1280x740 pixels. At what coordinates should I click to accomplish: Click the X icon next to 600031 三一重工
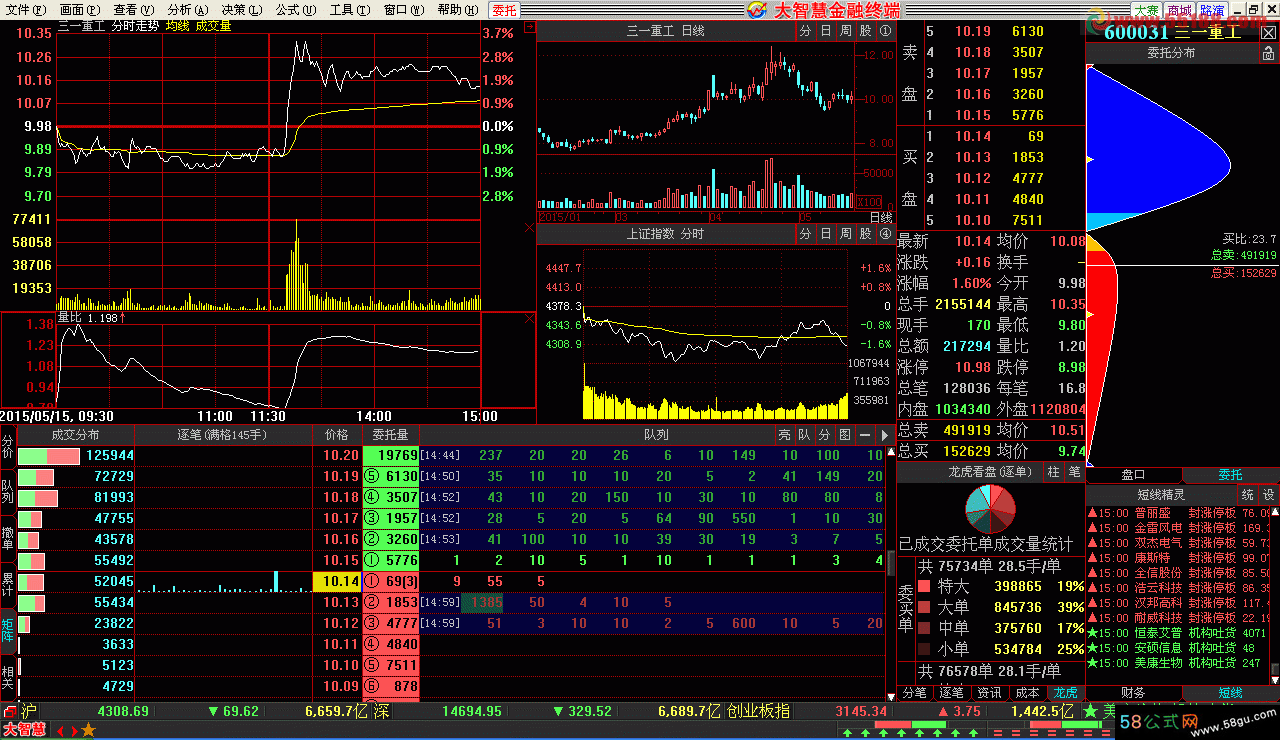click(1269, 32)
